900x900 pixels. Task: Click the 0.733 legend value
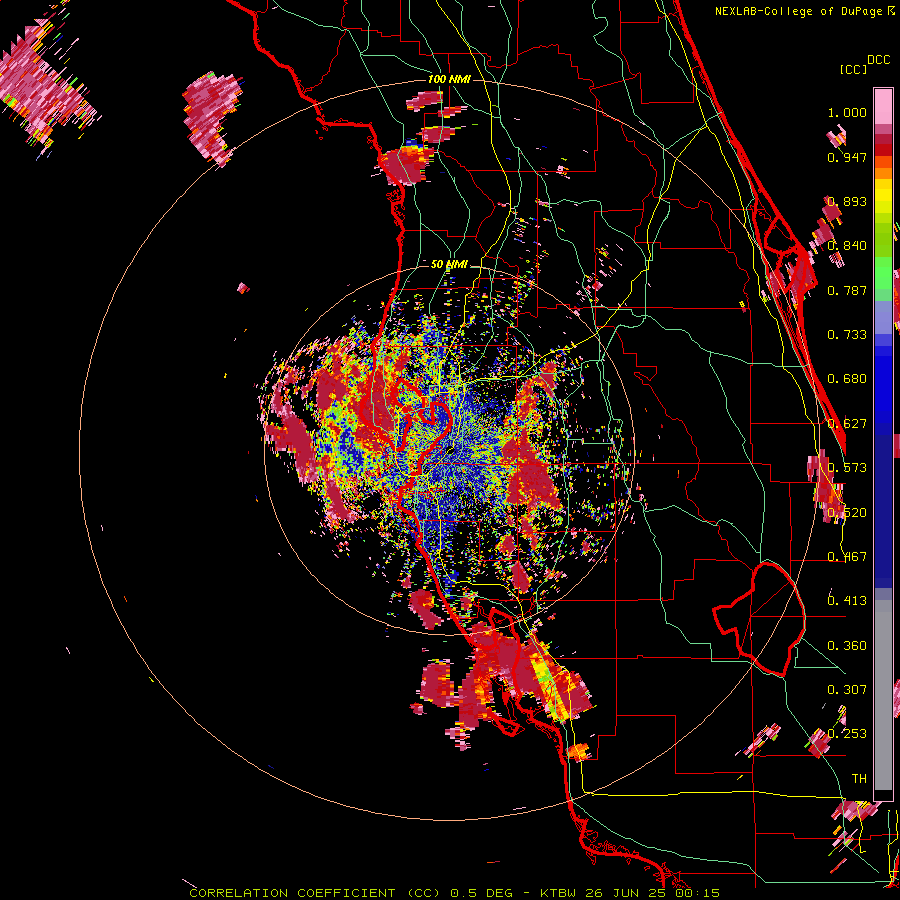coord(847,335)
